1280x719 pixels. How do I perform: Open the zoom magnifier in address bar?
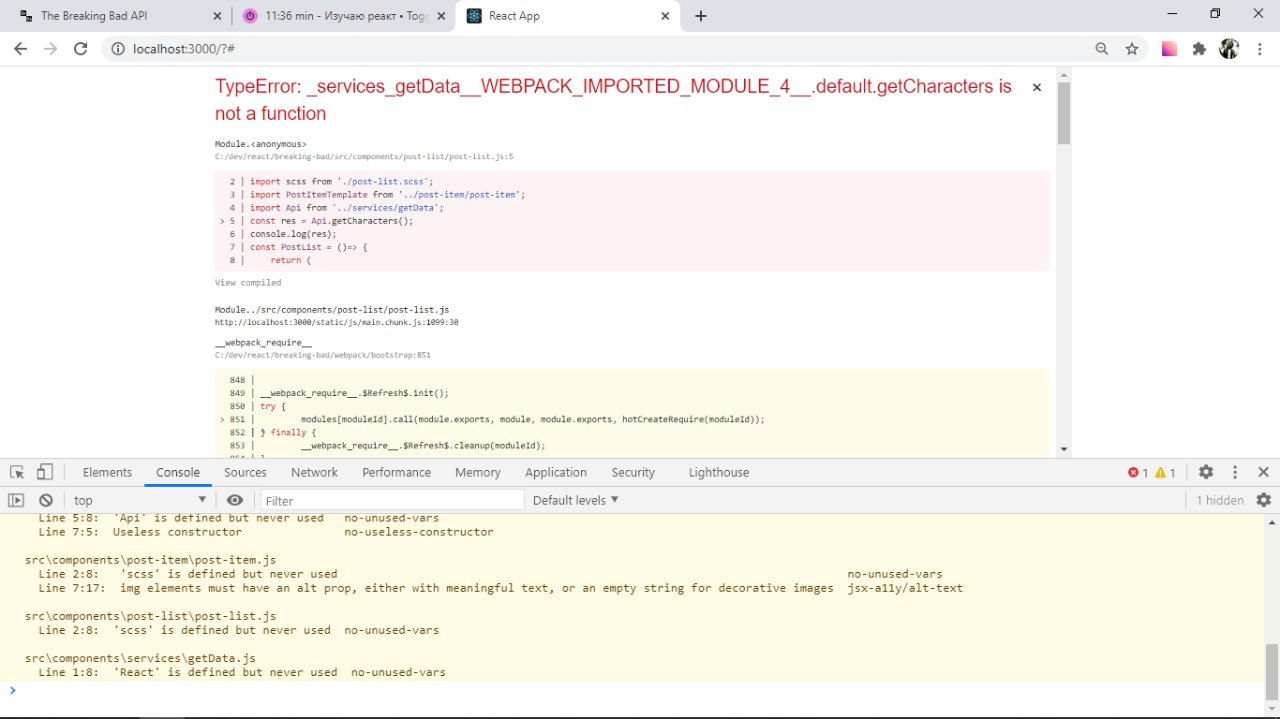(x=1101, y=48)
